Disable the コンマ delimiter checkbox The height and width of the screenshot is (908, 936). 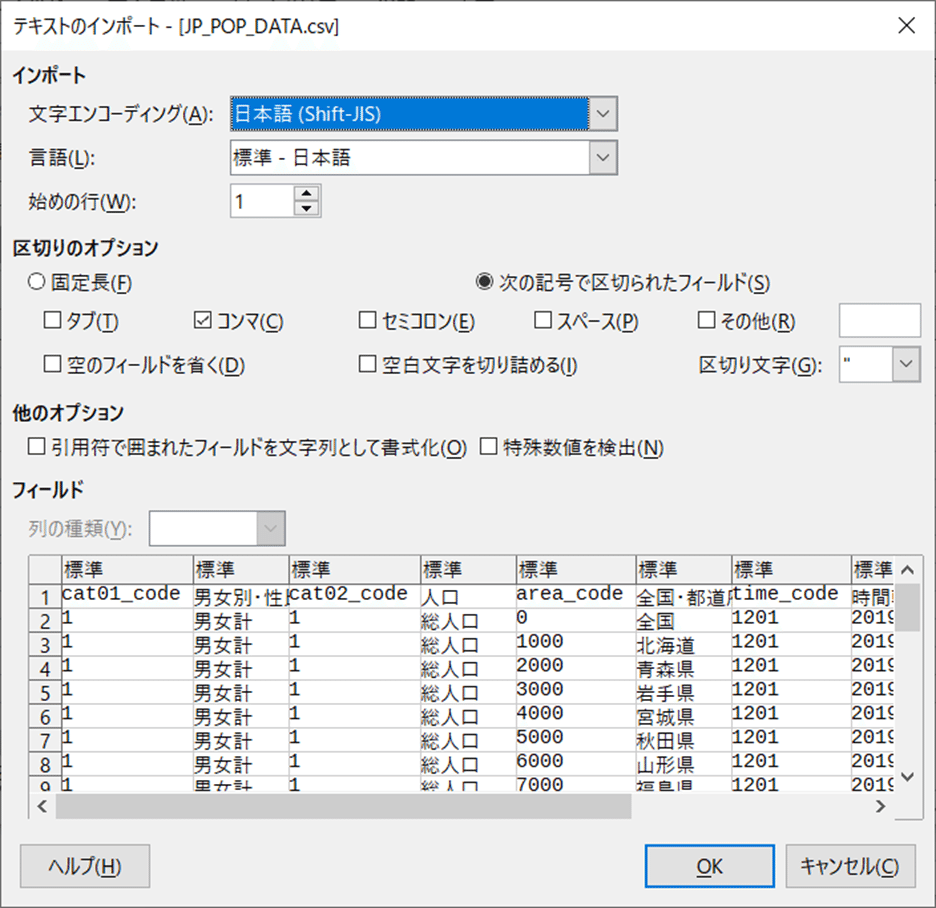[202, 320]
